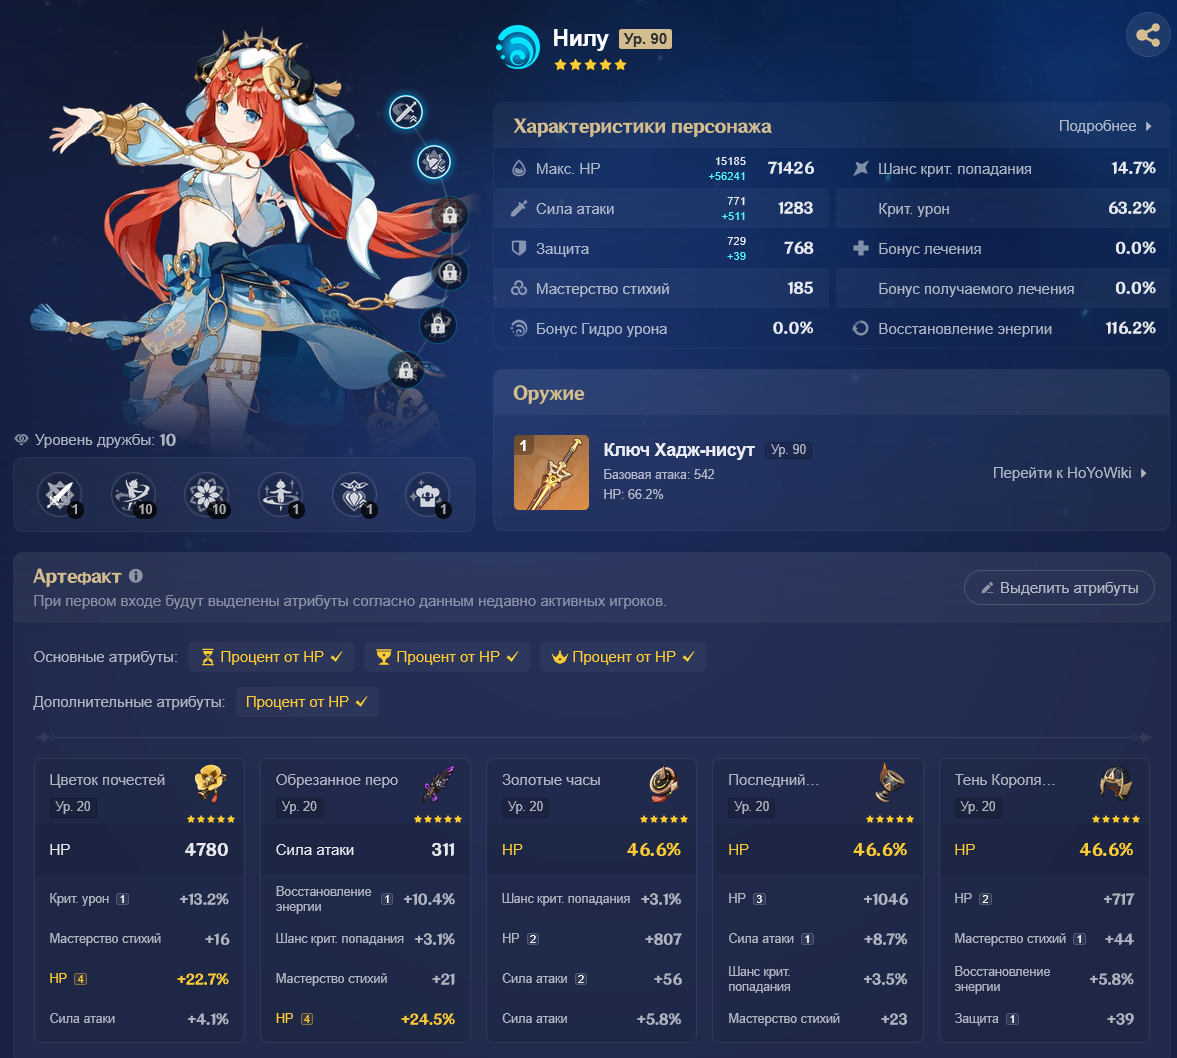The width and height of the screenshot is (1177, 1058).
Task: Click the third constellation lock icon
Action: pos(450,216)
